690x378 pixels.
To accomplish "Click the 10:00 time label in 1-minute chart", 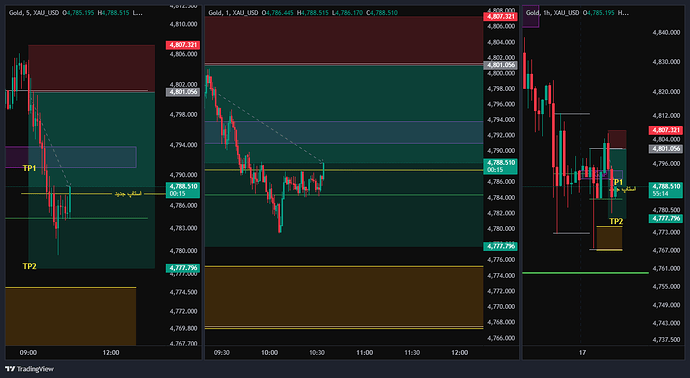I will (x=269, y=352).
